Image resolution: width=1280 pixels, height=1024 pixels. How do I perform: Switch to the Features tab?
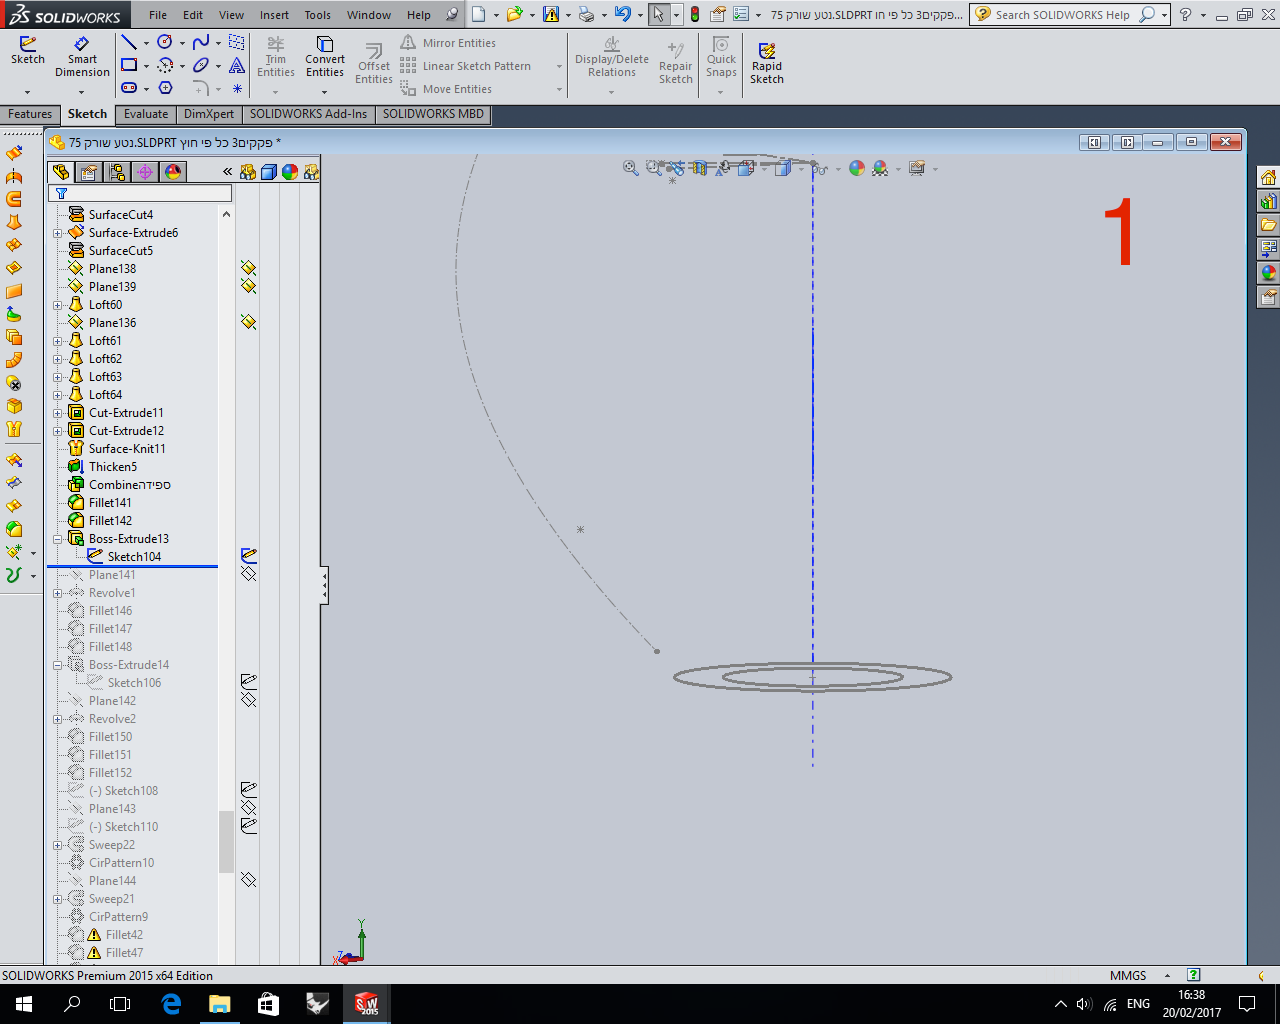pos(30,114)
